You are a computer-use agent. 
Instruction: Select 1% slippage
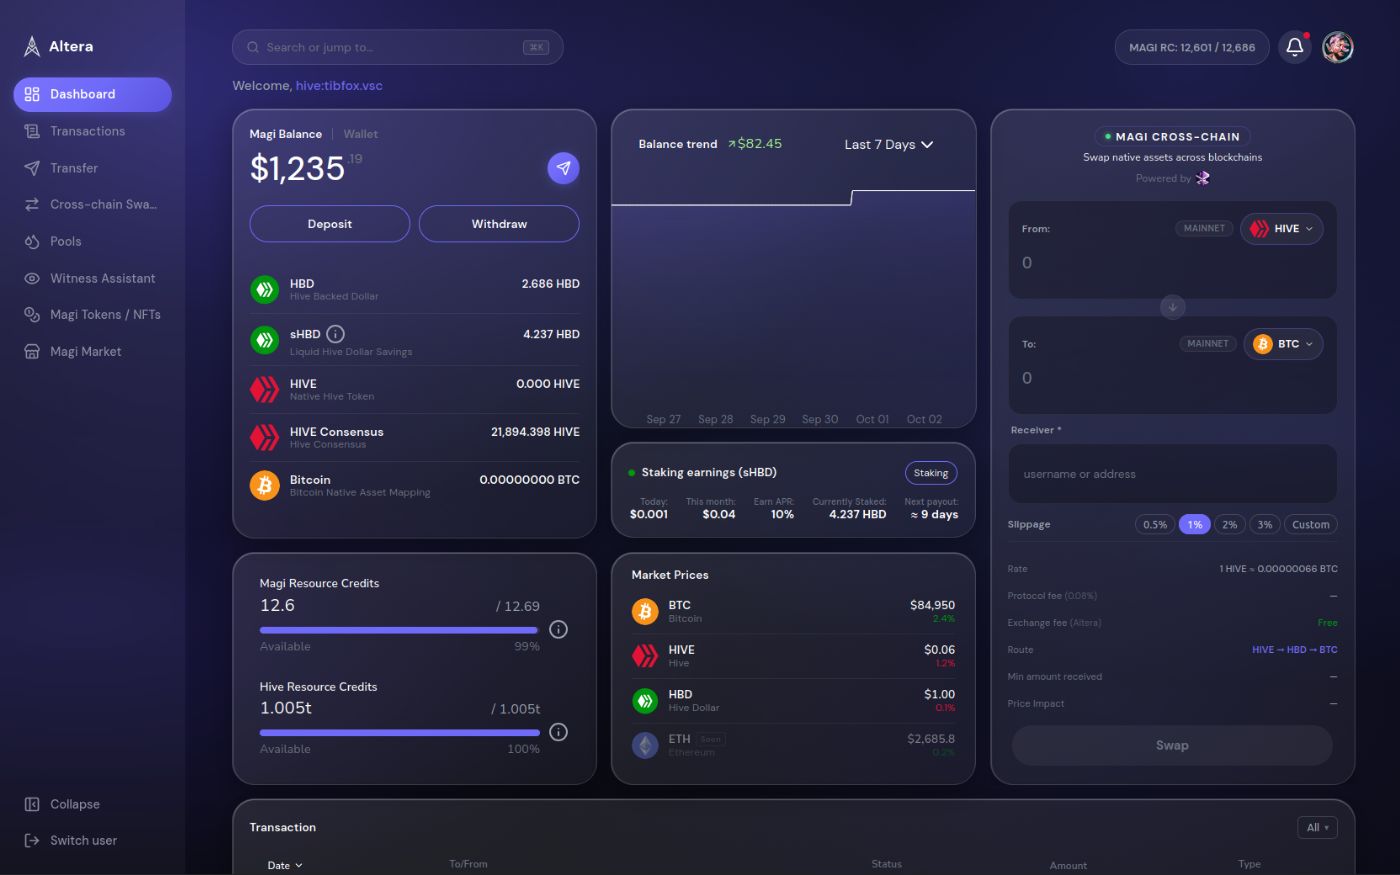[1195, 524]
